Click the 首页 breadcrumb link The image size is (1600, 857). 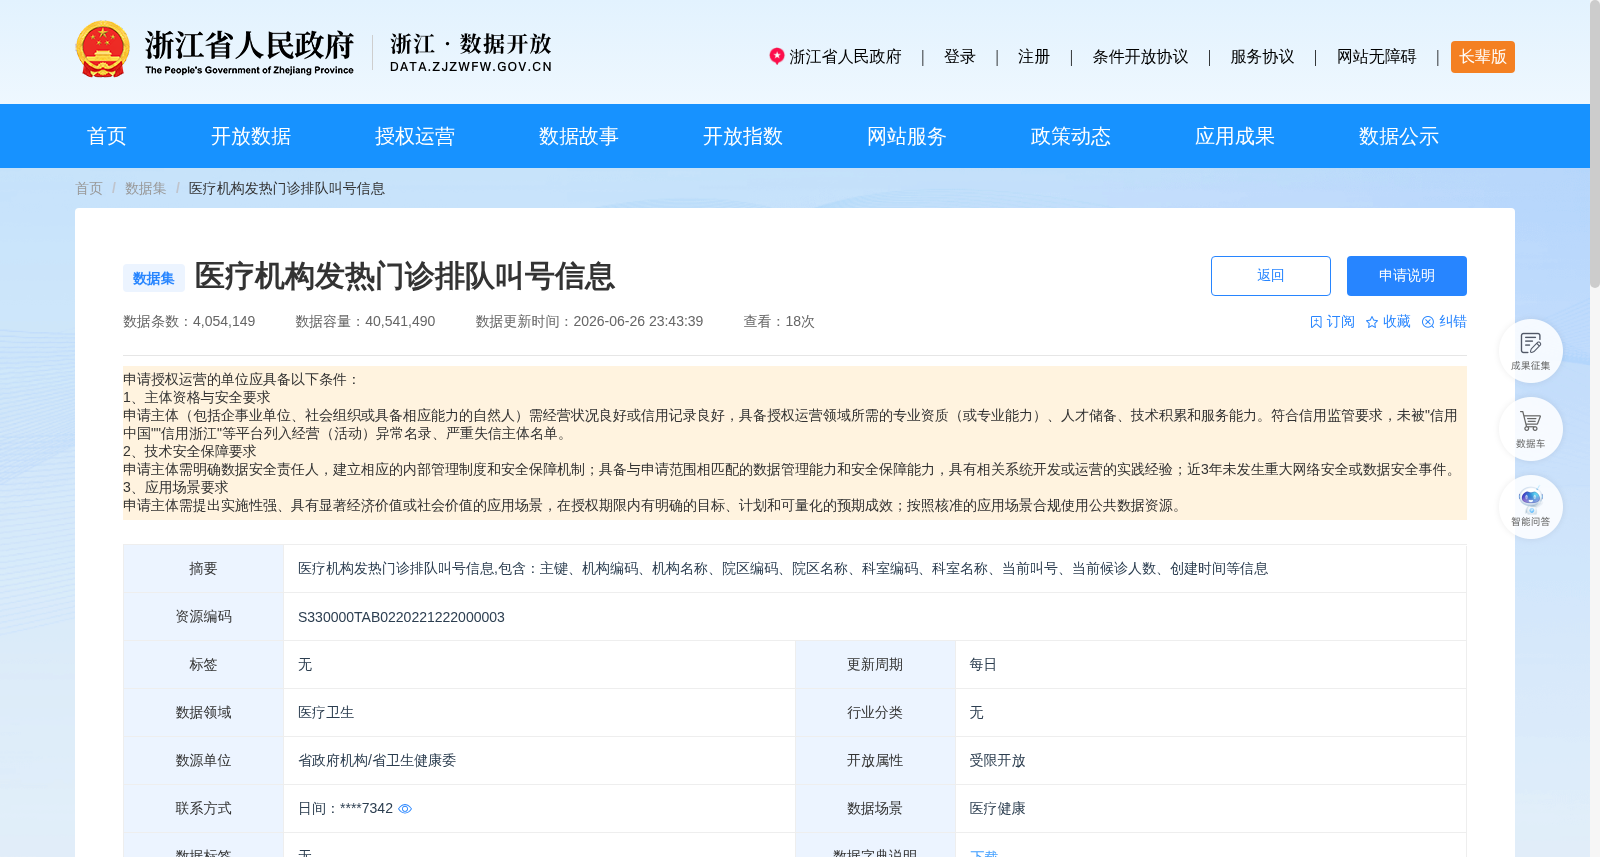[x=89, y=188]
